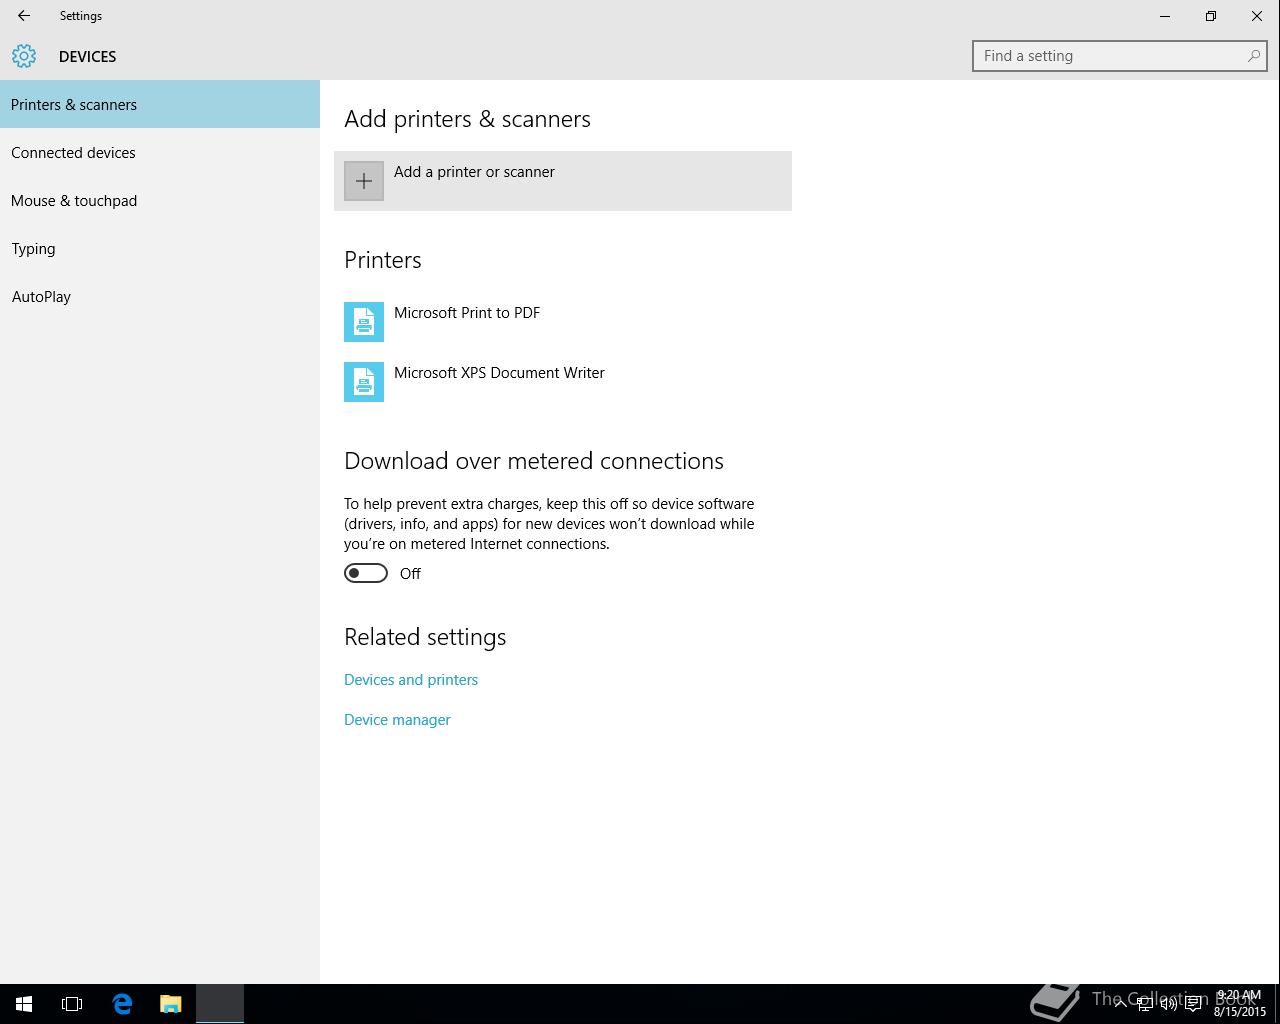Viewport: 1280px width, 1024px height.
Task: Click the clock and date in the taskbar
Action: (x=1240, y=1004)
